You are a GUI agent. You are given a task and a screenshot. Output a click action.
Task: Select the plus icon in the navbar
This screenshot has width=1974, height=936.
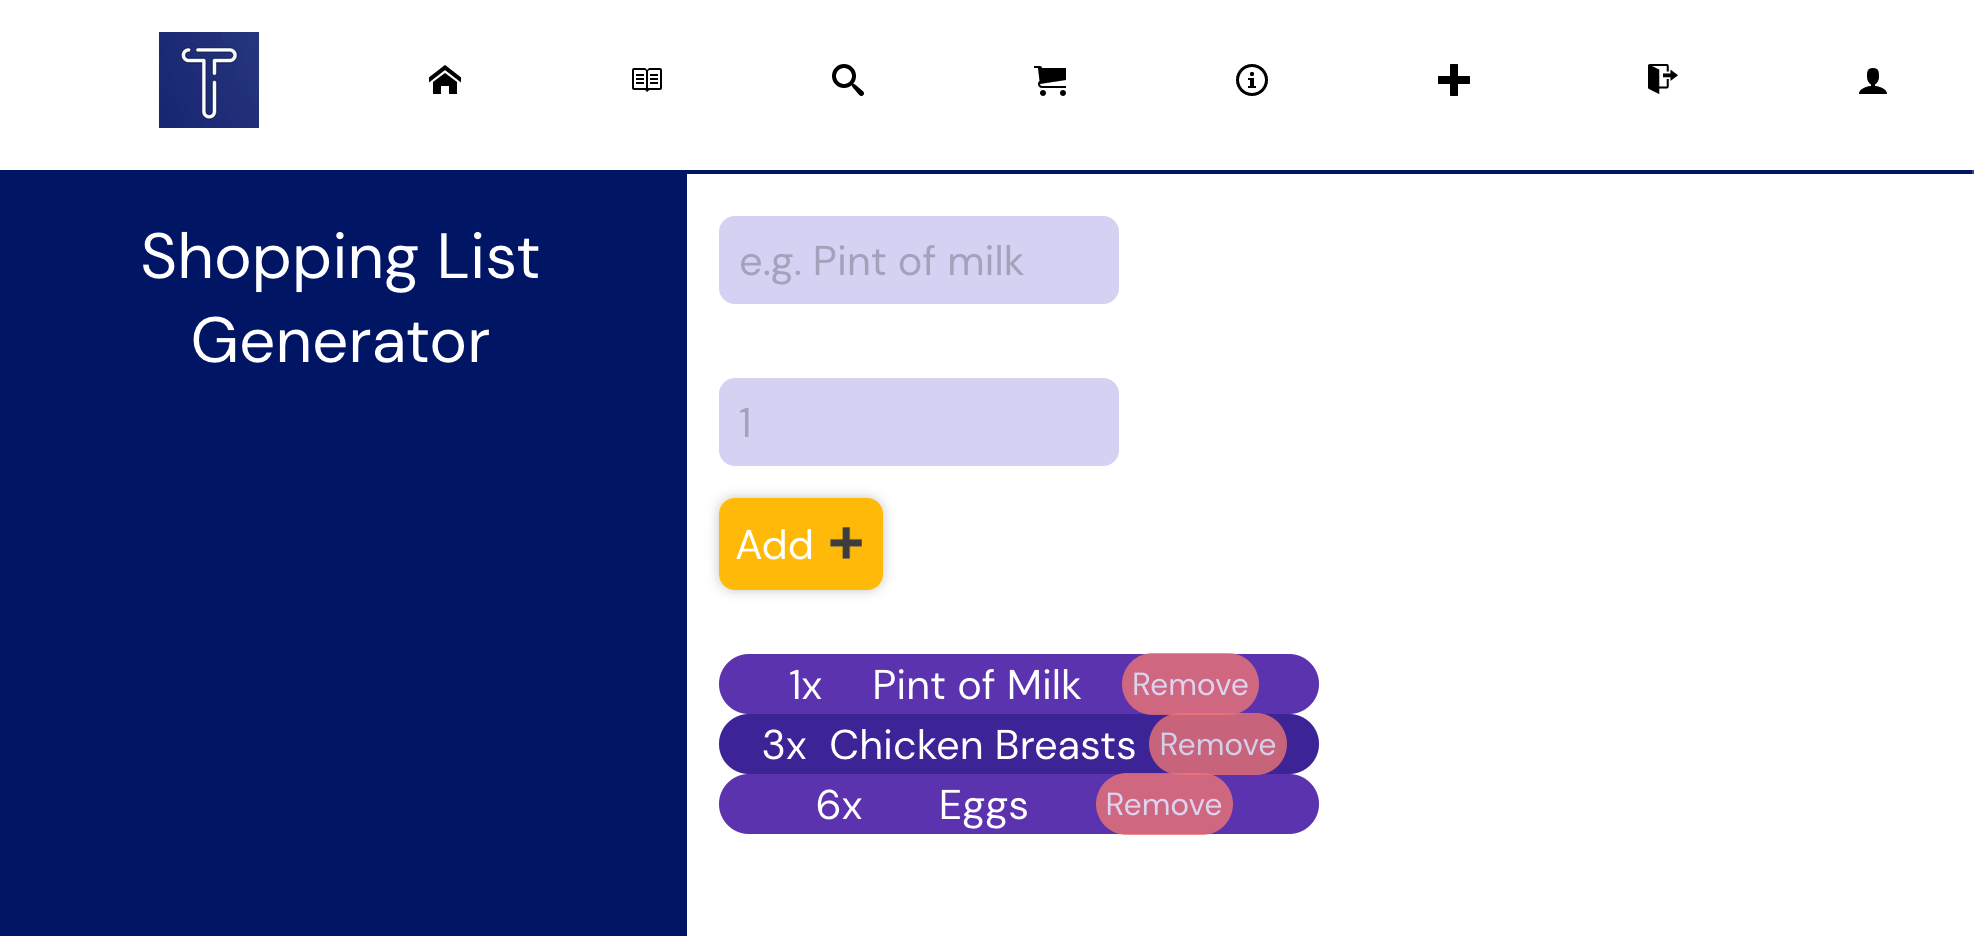point(1454,80)
